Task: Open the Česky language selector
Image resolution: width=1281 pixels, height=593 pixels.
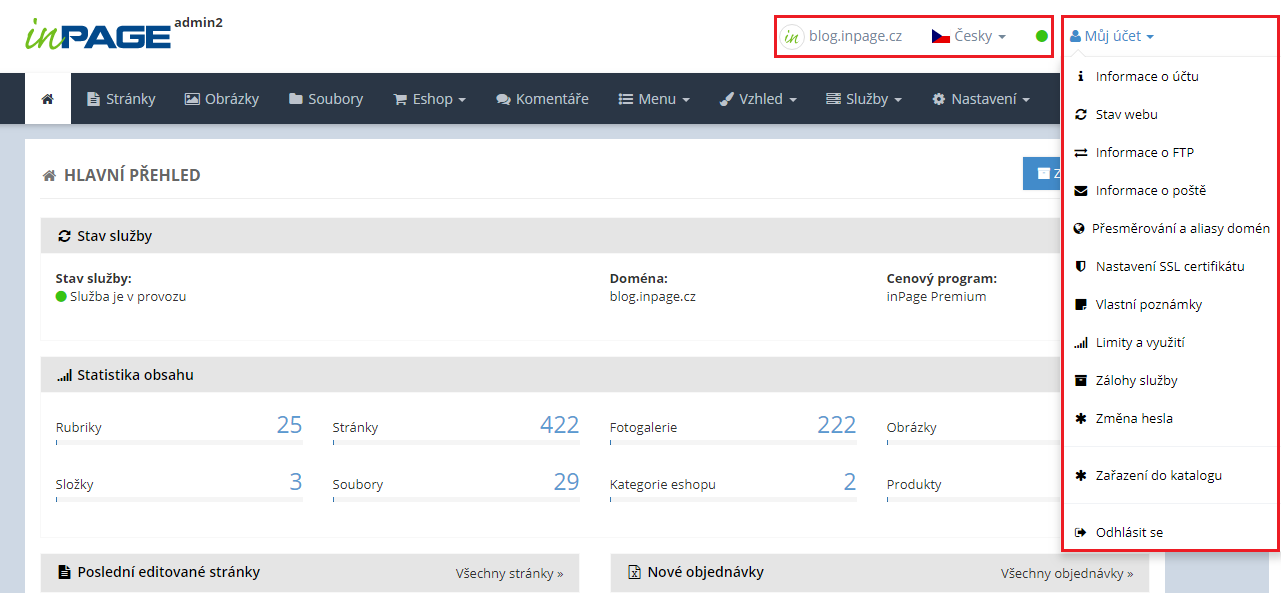Action: (968, 36)
